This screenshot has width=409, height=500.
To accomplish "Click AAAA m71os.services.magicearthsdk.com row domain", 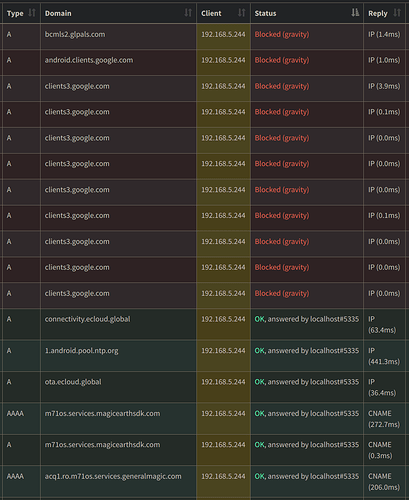I will 103,413.
